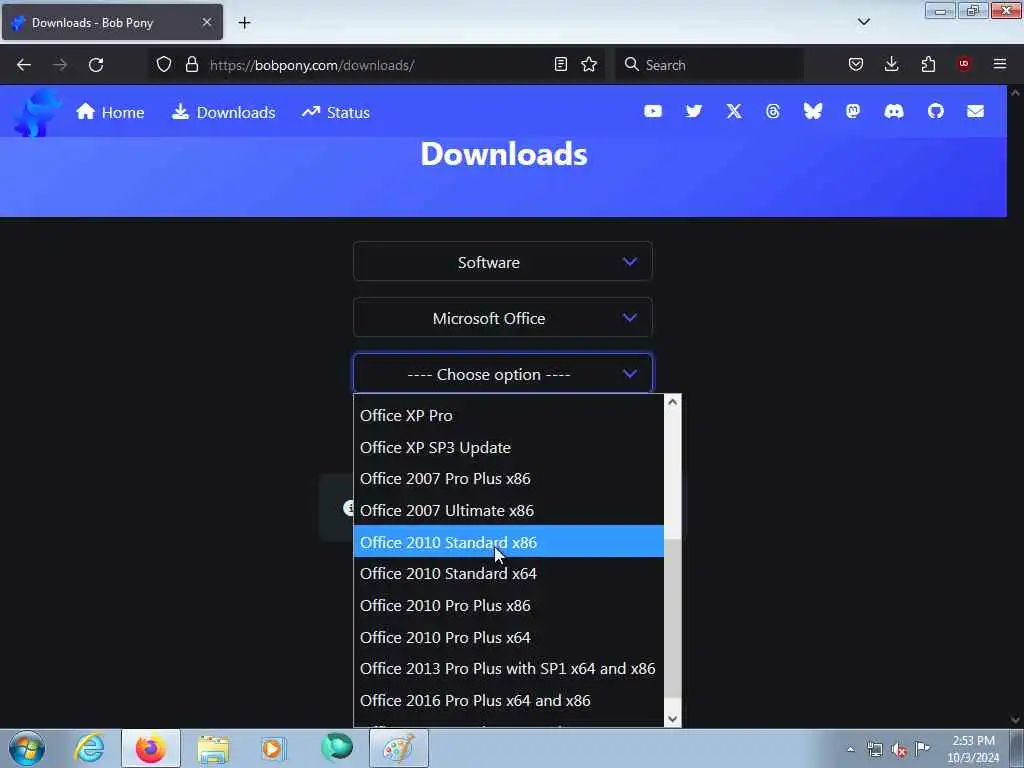Click the Bob Pony site logo

pyautogui.click(x=36, y=112)
